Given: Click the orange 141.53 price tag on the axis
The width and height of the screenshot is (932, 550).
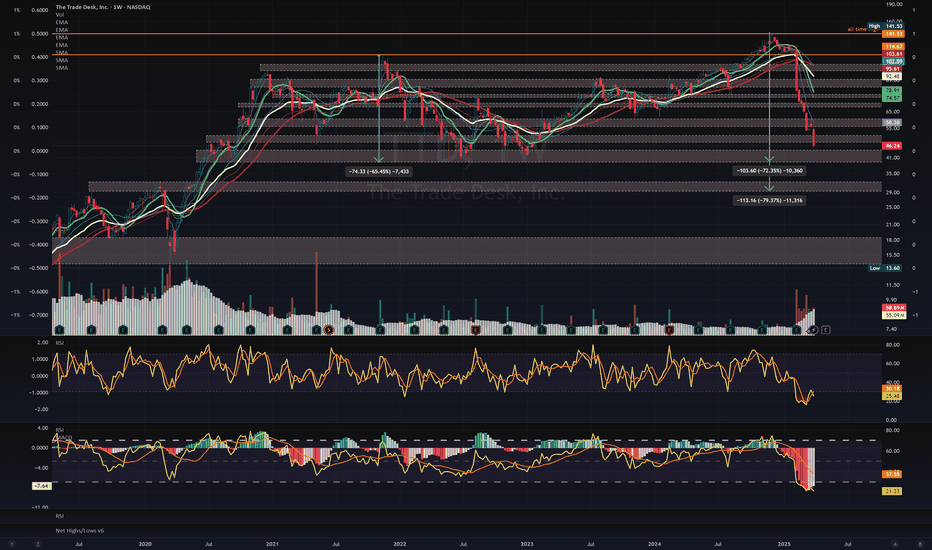Looking at the screenshot, I should [893, 34].
